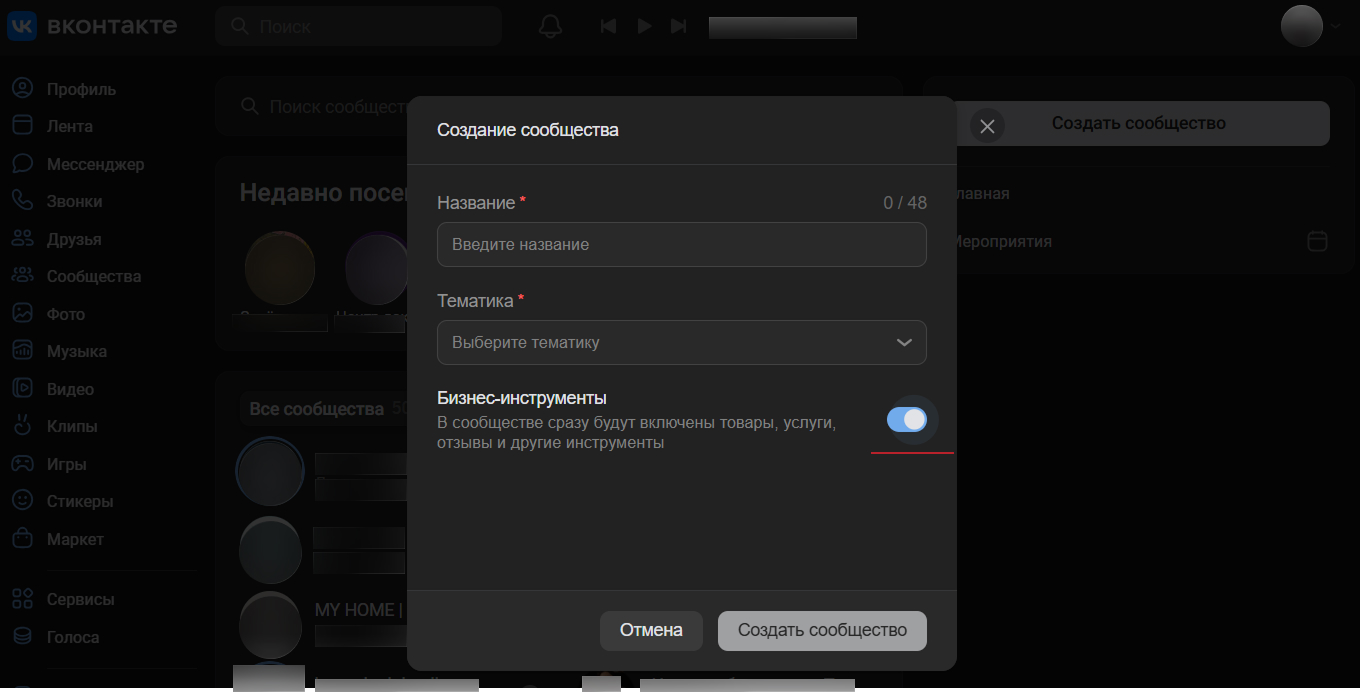1360x692 pixels.
Task: Select Друзья in left menu
Action: [73, 239]
